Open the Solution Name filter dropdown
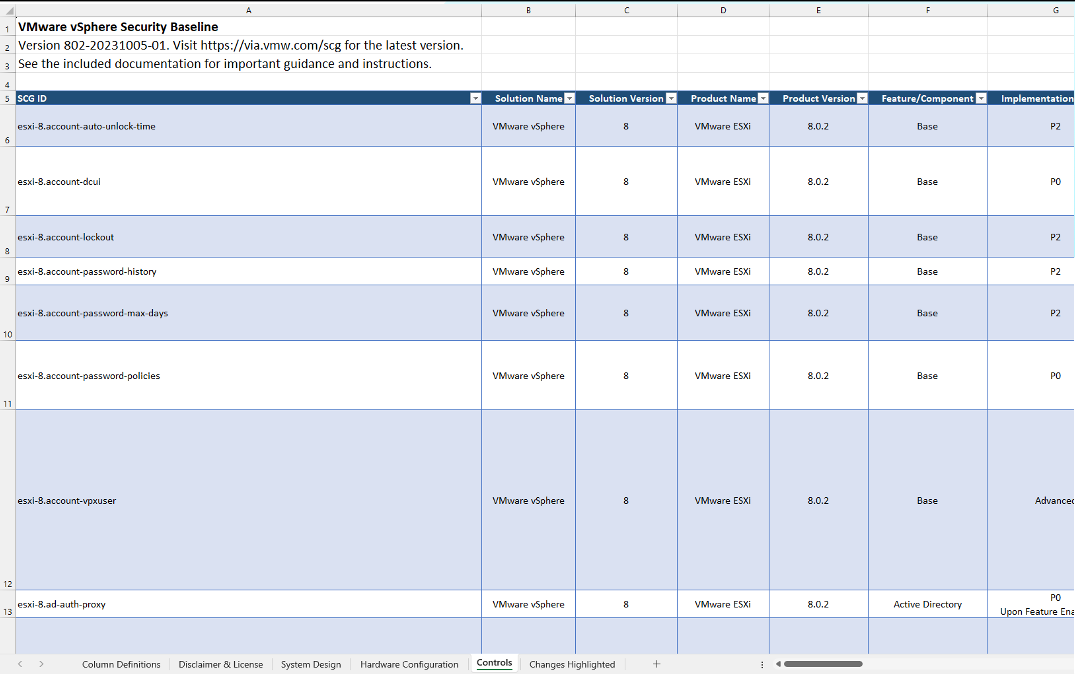 [x=570, y=99]
